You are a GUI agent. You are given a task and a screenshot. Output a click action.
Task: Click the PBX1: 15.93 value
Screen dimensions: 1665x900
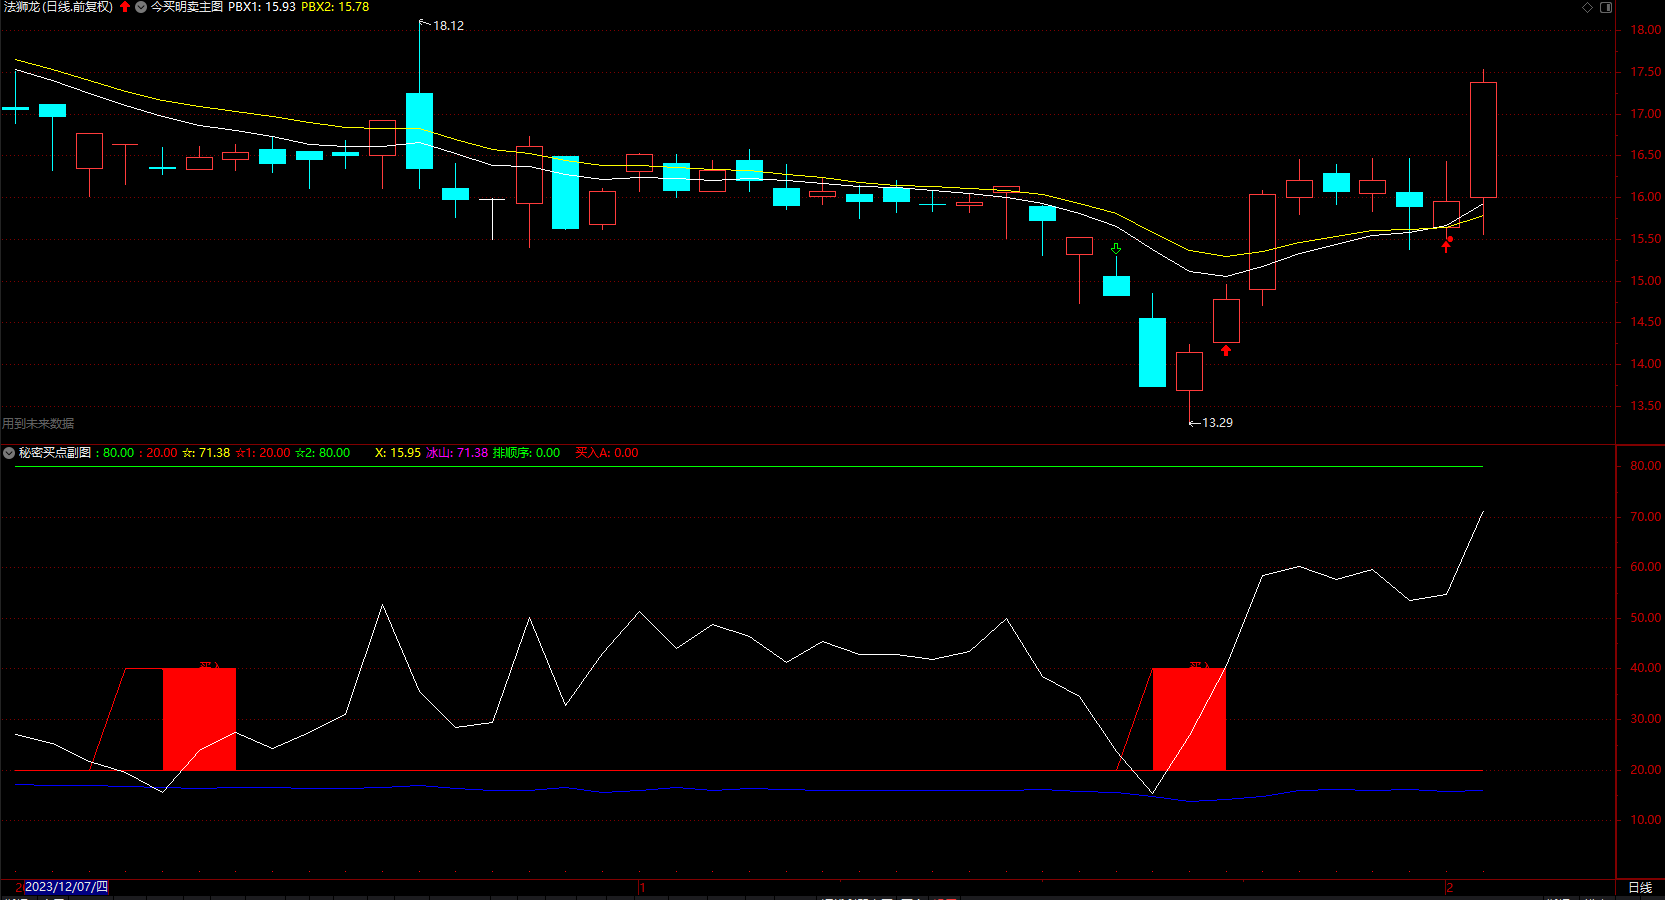click(262, 7)
